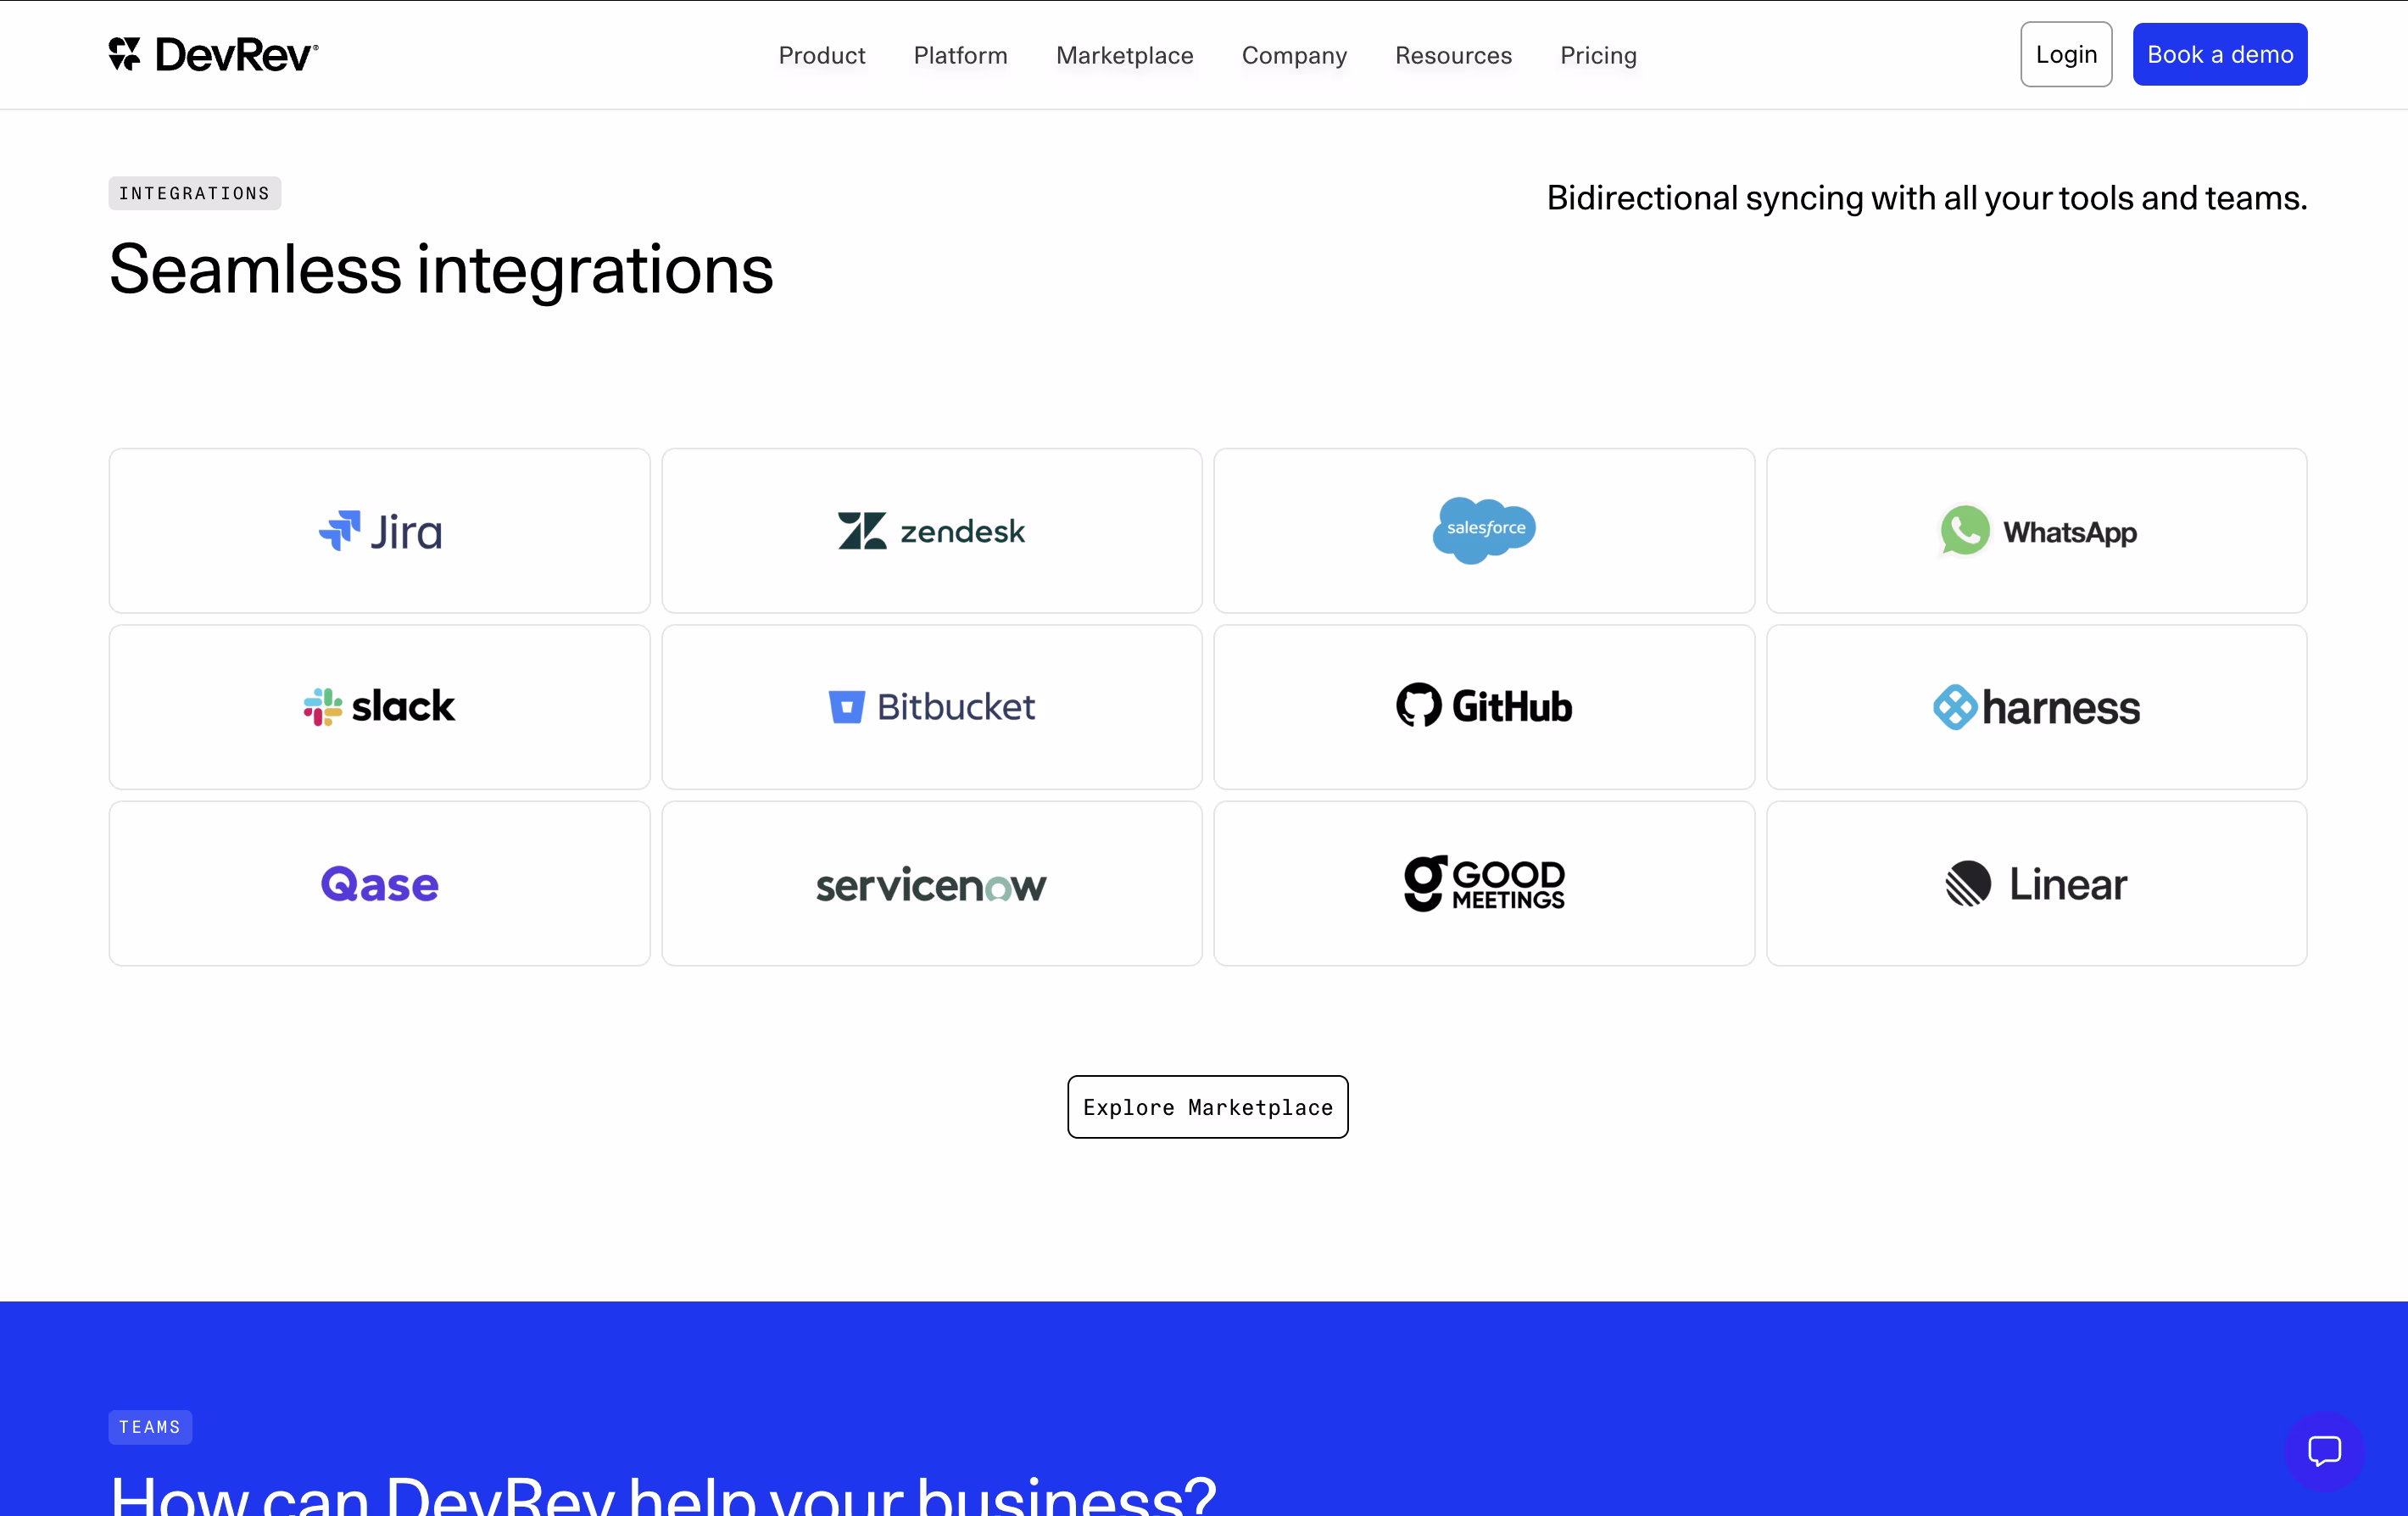Open the Marketplace nav item
This screenshot has height=1516, width=2408.
(x=1124, y=55)
